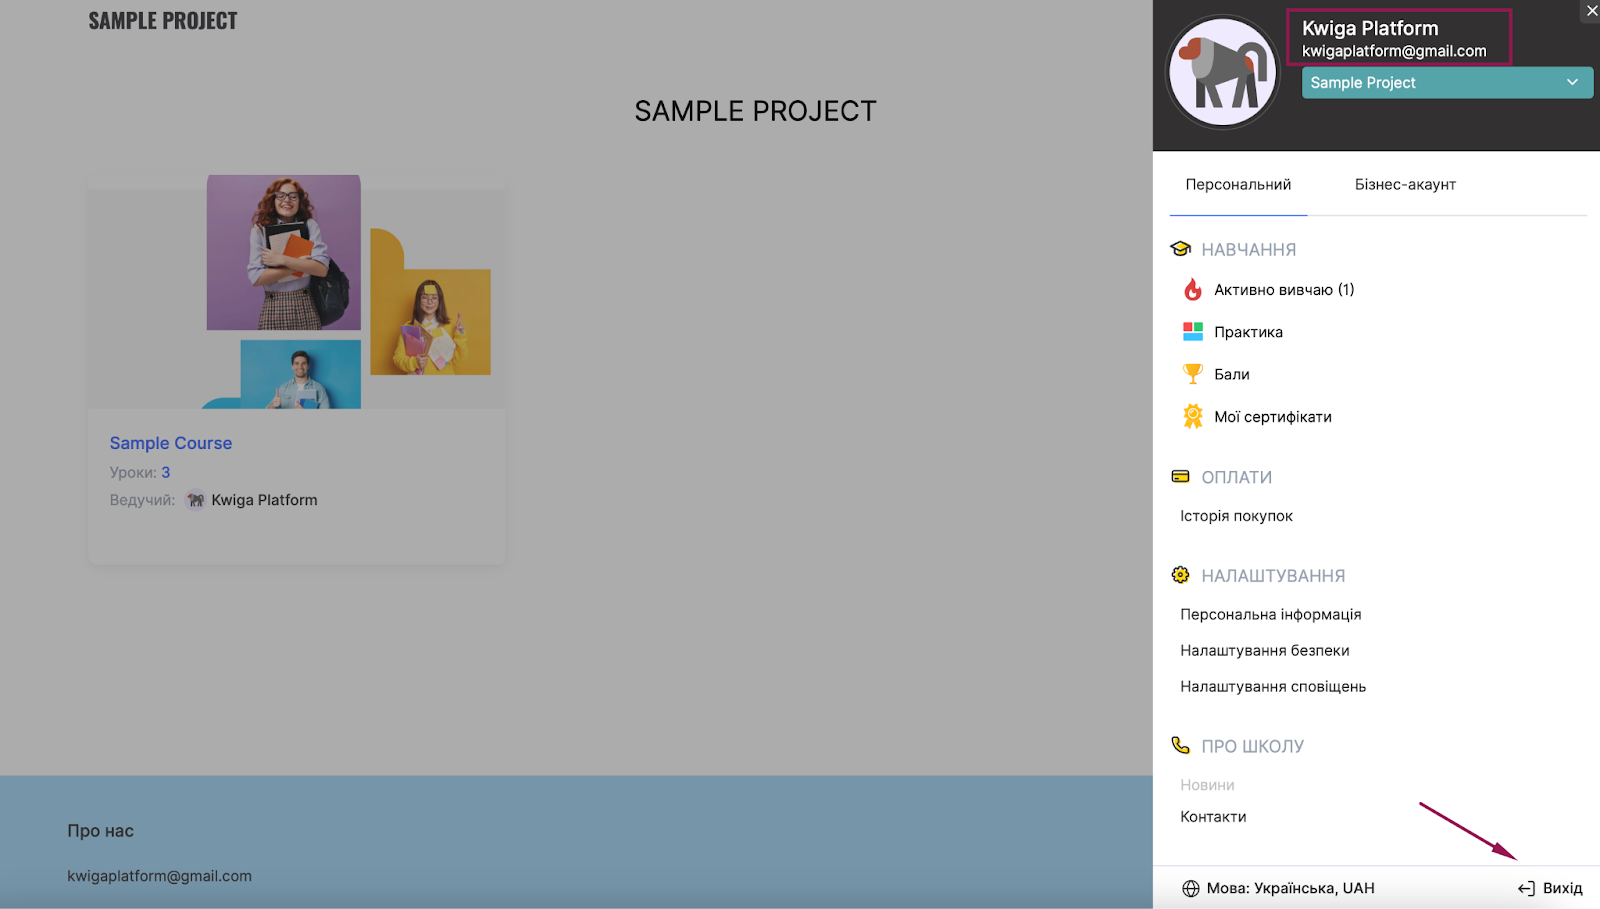Click the Про нас footer heading
Image resolution: width=1600 pixels, height=909 pixels.
(100, 831)
